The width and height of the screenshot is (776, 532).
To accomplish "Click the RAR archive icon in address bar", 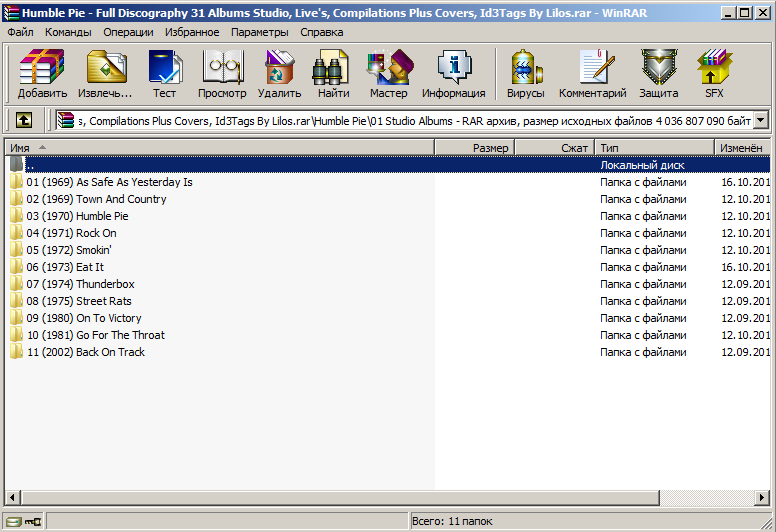I will (66, 120).
